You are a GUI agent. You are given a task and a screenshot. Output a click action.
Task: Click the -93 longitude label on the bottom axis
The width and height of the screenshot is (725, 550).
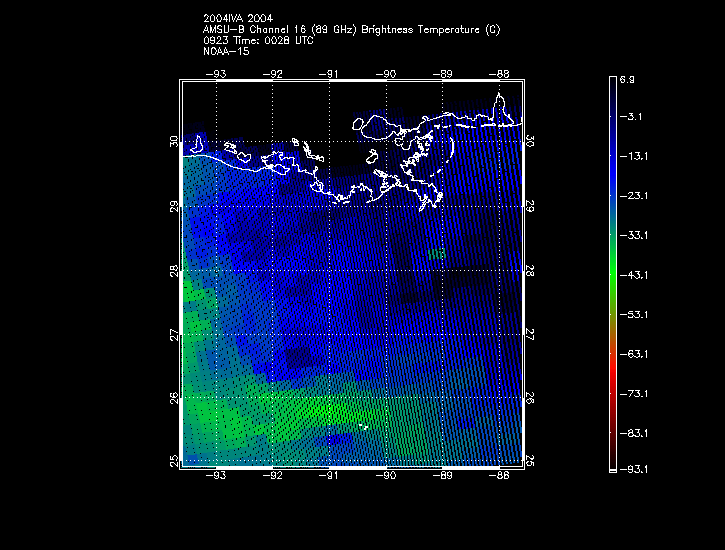pyautogui.click(x=216, y=475)
